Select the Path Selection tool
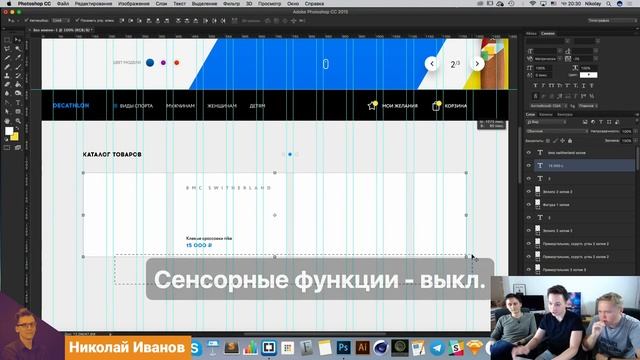 tap(7, 111)
